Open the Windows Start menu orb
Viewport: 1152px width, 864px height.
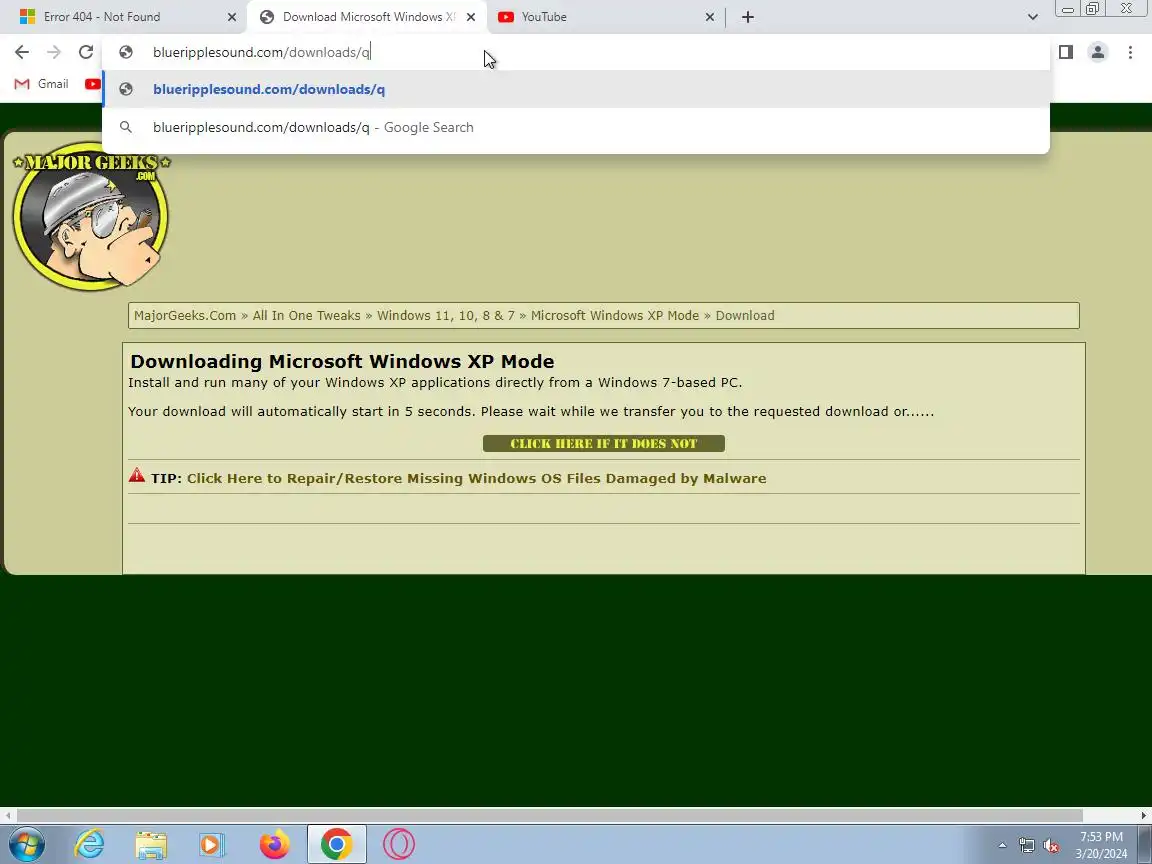point(26,844)
